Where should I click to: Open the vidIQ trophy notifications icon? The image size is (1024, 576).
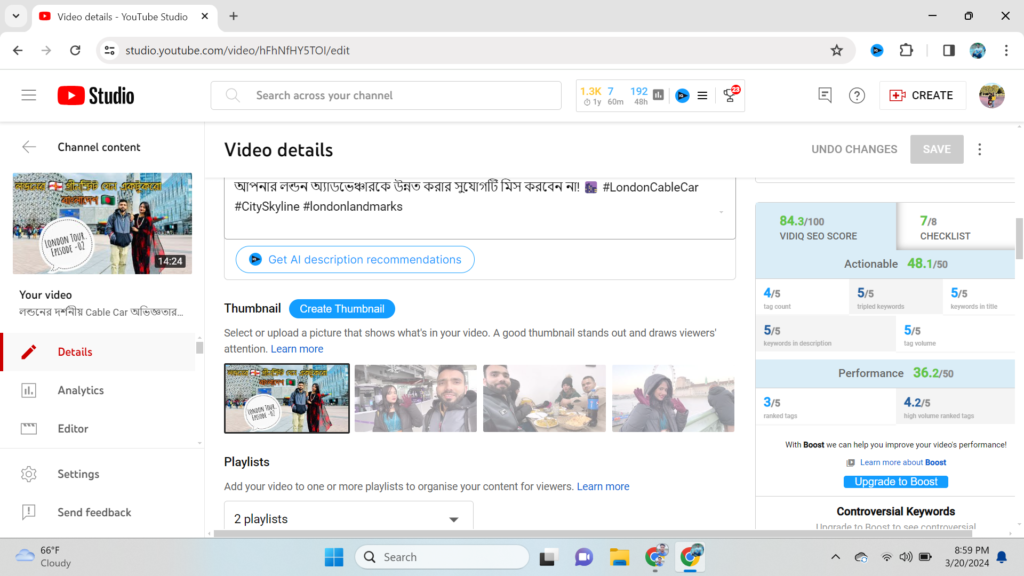[731, 95]
